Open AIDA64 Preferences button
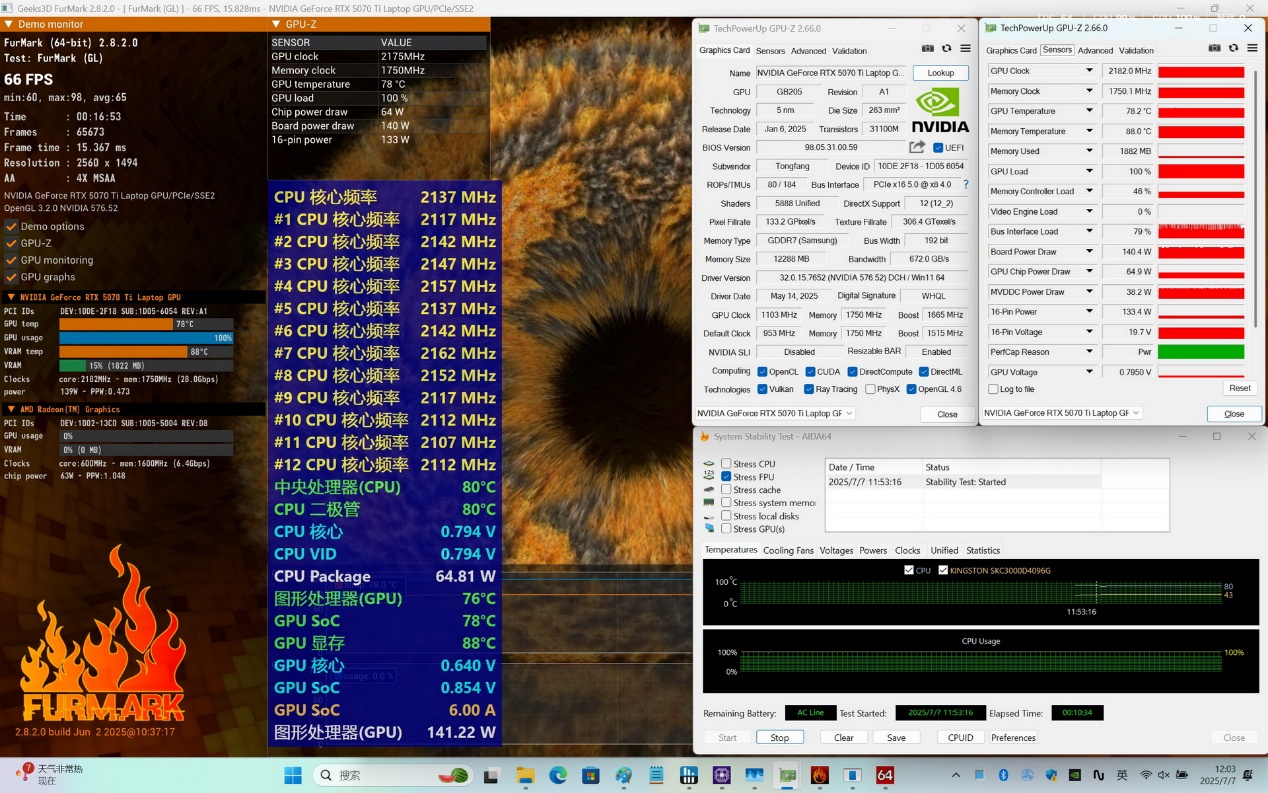Image resolution: width=1268 pixels, height=793 pixels. point(1013,738)
